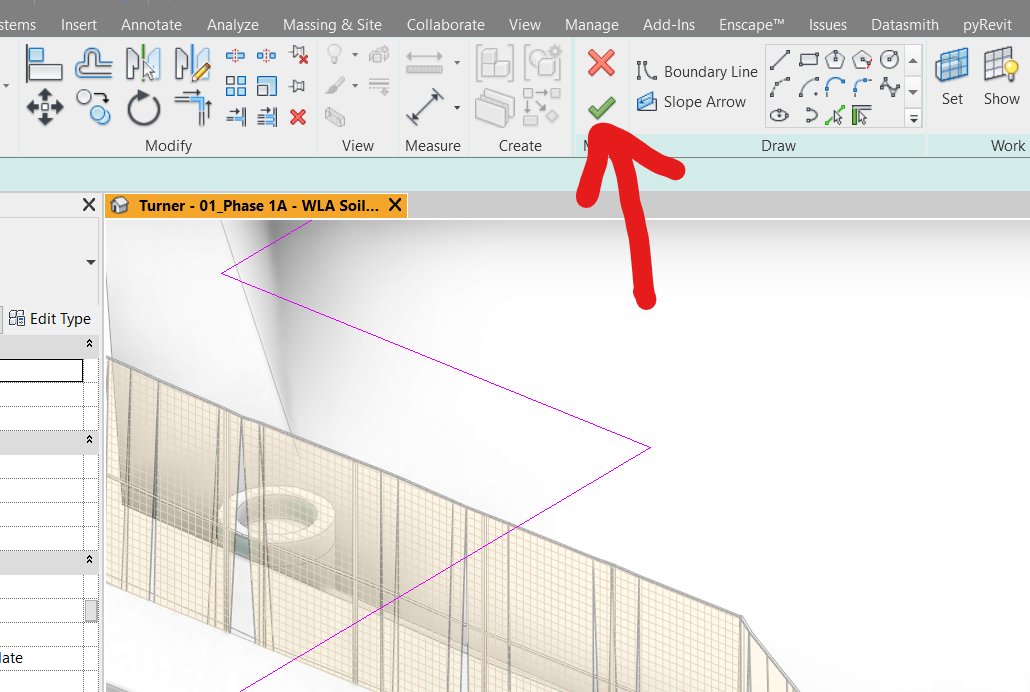
Task: Select the Array tool
Action: click(x=235, y=86)
